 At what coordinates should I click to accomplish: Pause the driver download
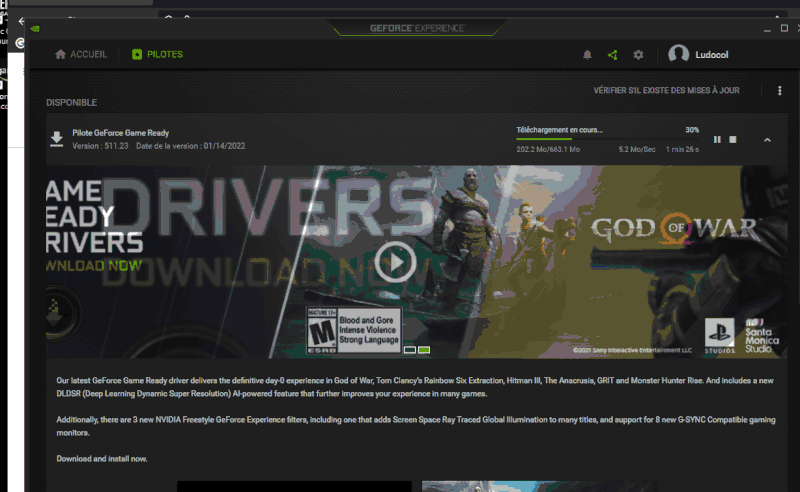(717, 139)
